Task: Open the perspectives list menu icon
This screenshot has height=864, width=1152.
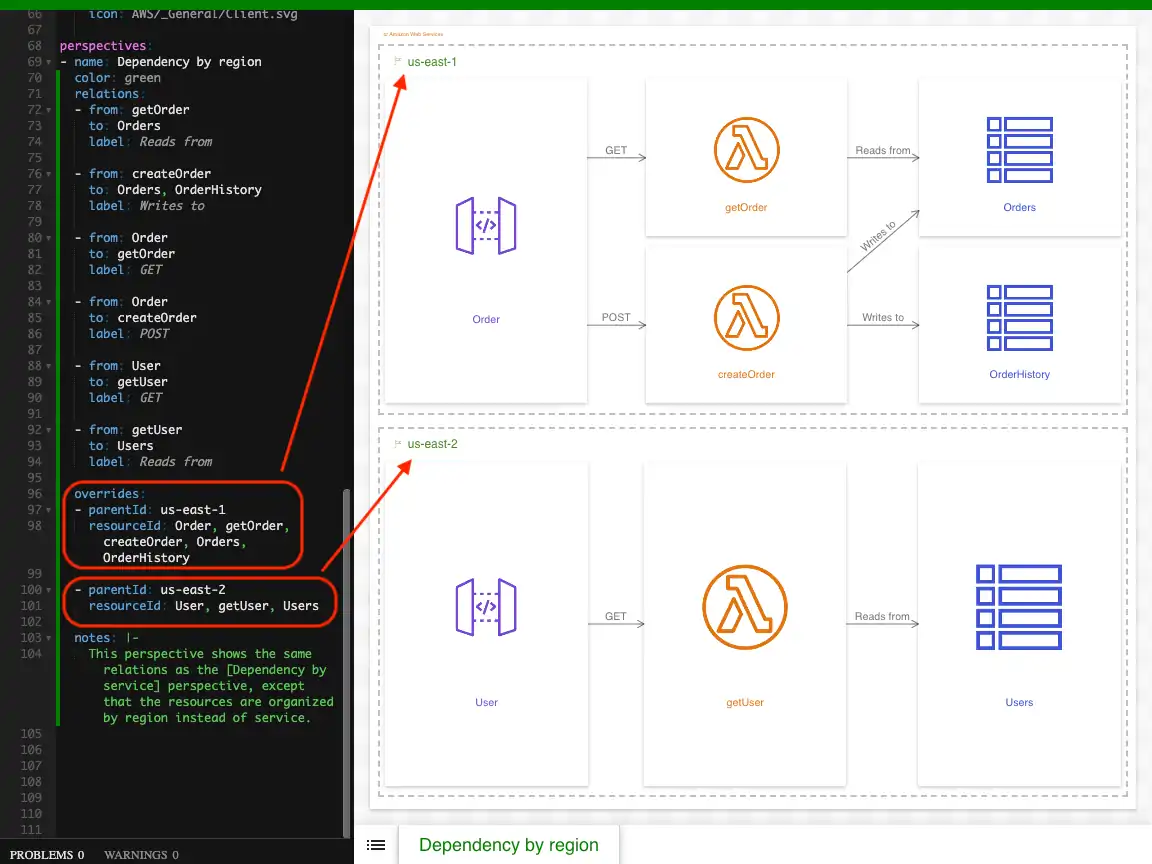Action: pyautogui.click(x=376, y=845)
